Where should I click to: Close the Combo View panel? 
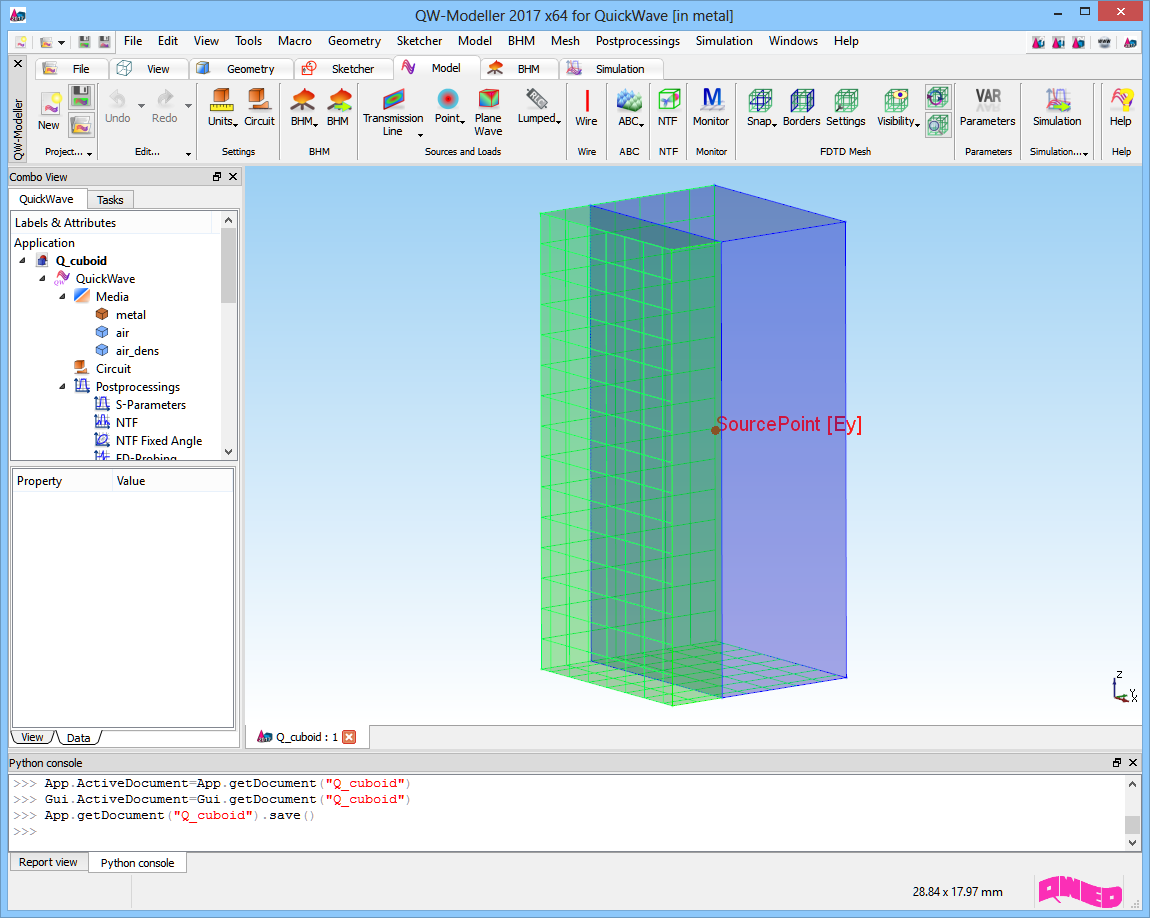coord(233,177)
